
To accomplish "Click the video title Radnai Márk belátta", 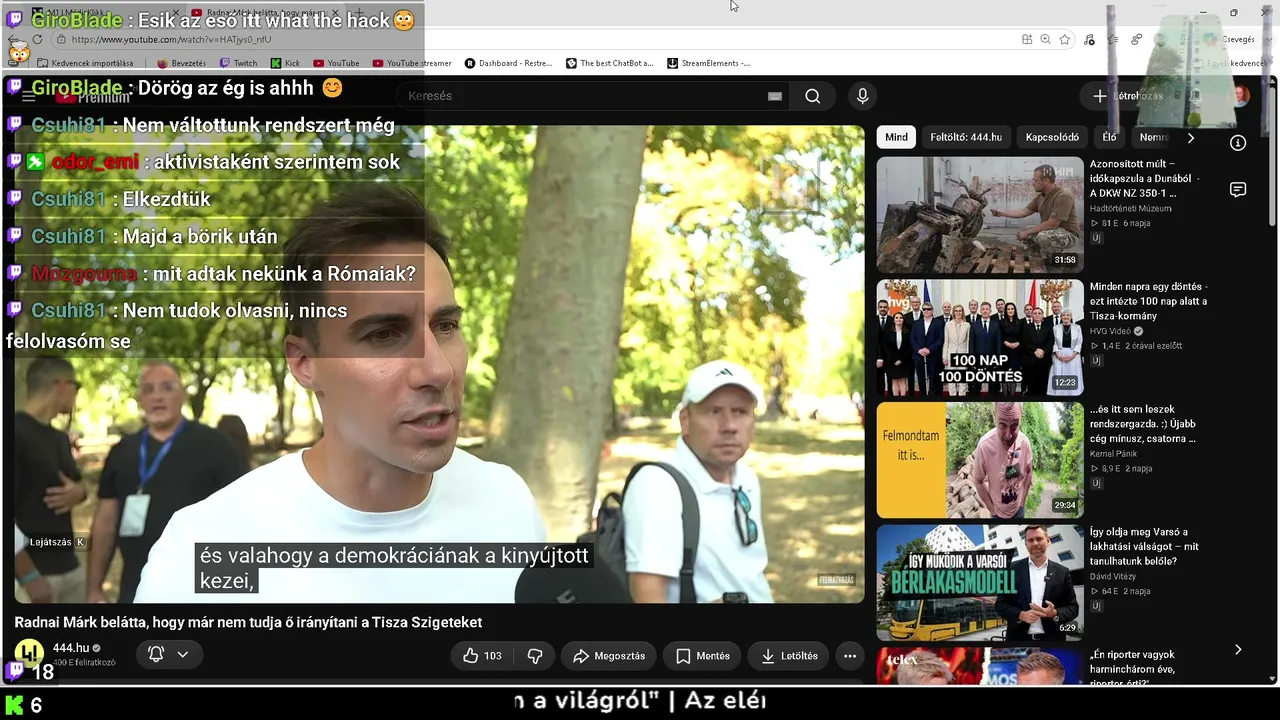I will click(248, 622).
